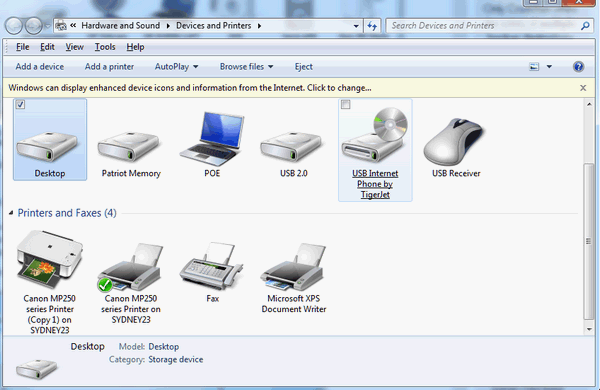The width and height of the screenshot is (600, 390).
Task: Click Devices and Printers breadcrumb
Action: click(214, 26)
